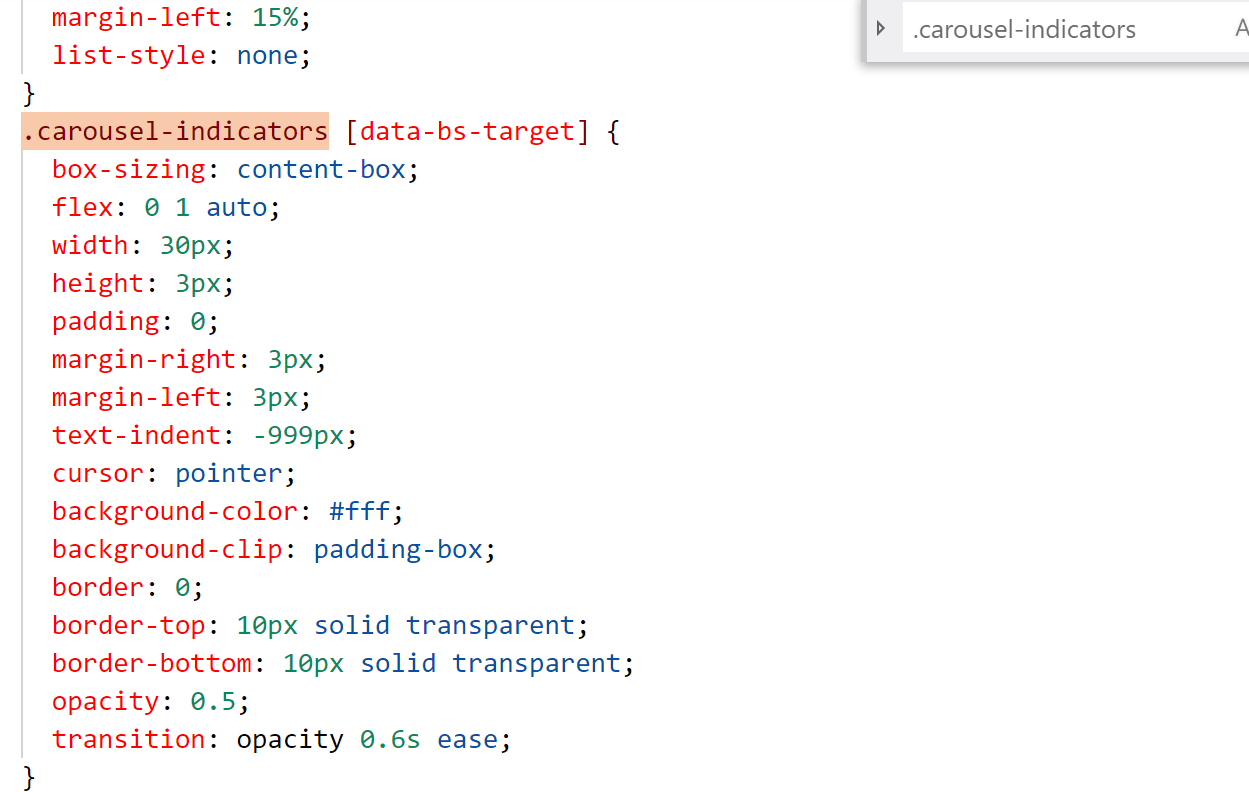
Task: Expand the replace toggle arrow in find widget
Action: tap(880, 29)
